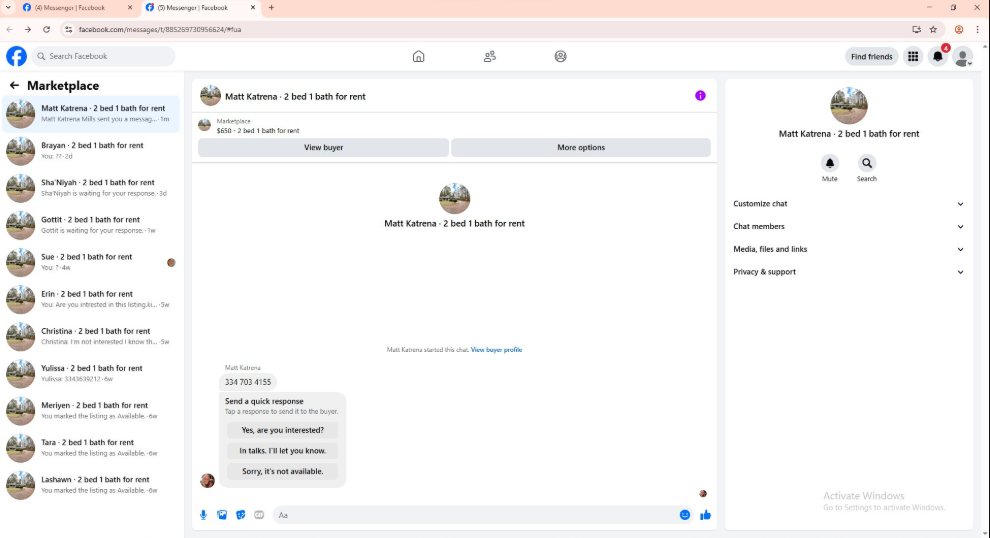This screenshot has height=538, width=990.
Task: Choose a sticker from the sticker icon
Action: (241, 515)
